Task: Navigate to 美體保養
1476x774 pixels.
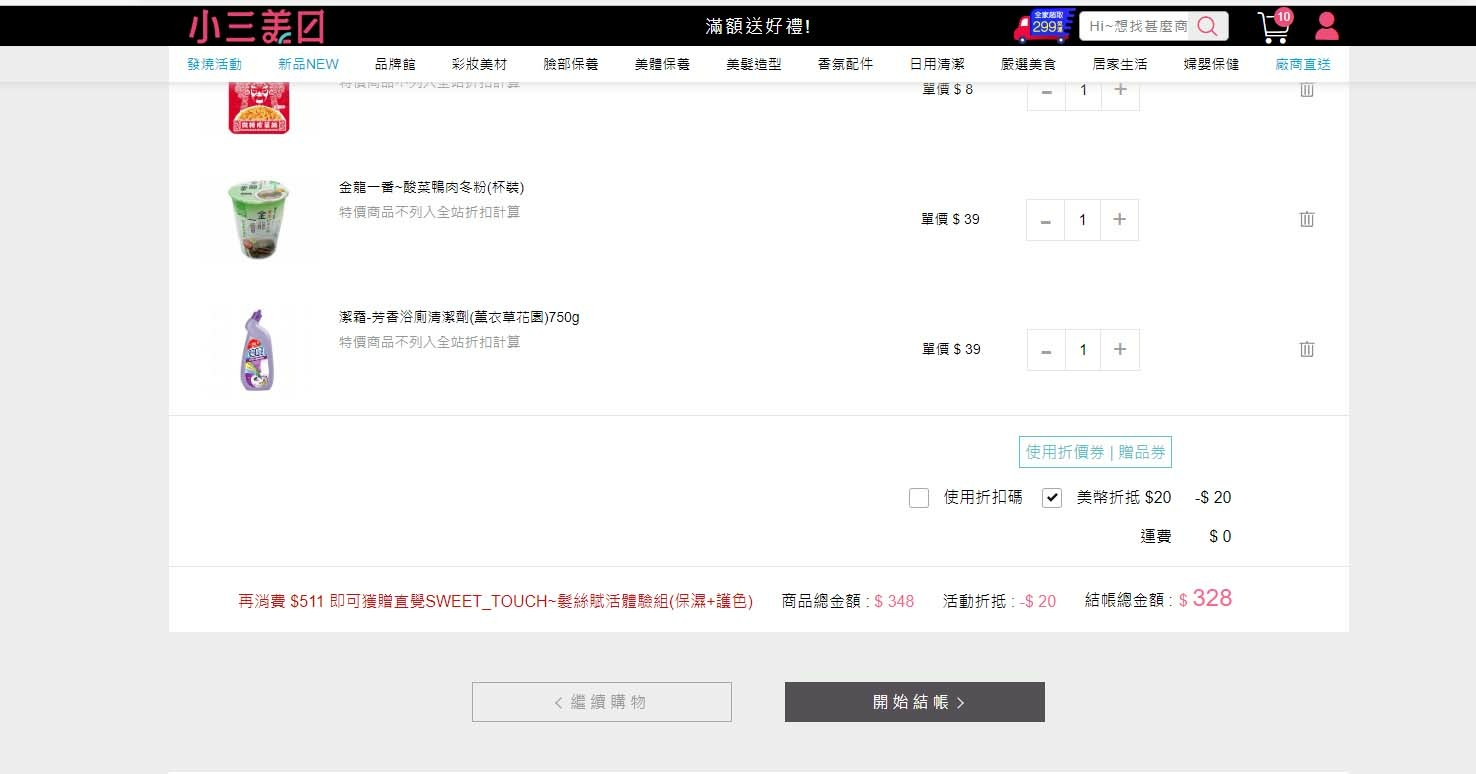Action: (662, 64)
